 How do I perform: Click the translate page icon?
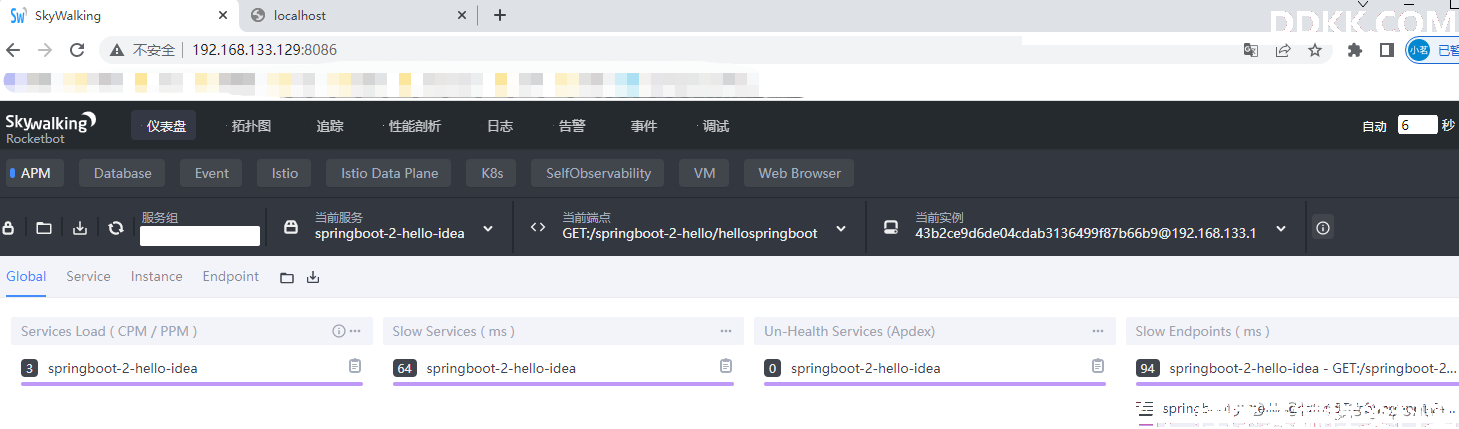point(1251,50)
